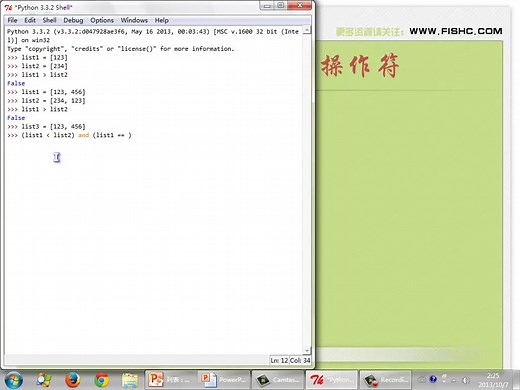Click the Tk feather icon in title bar
520x390 pixels.
coord(8,7)
